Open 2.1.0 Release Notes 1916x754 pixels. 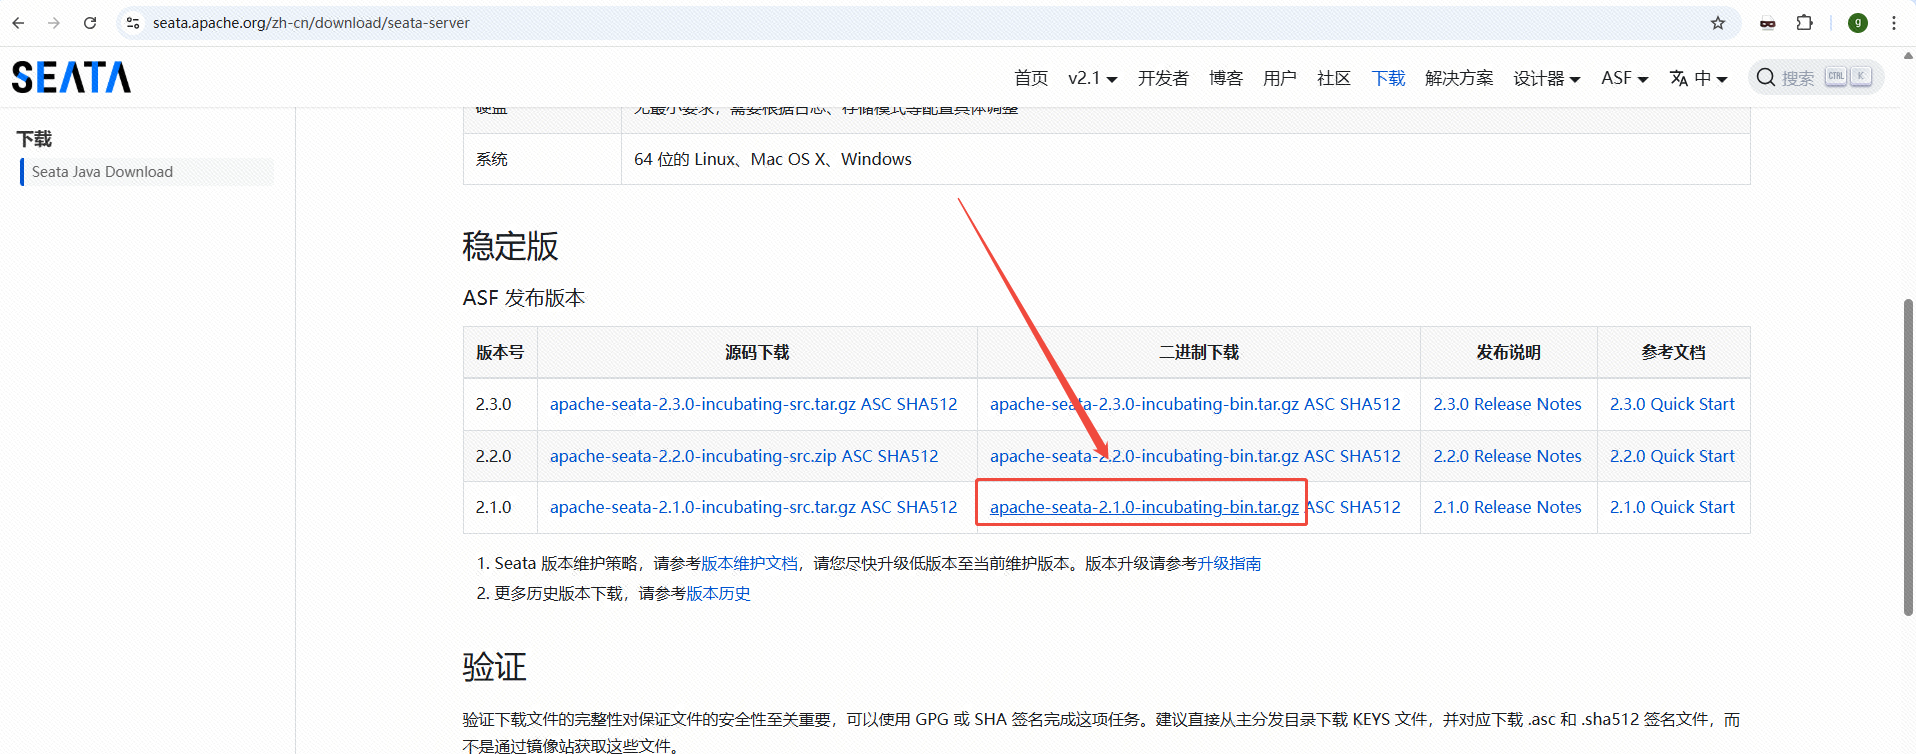pos(1507,507)
